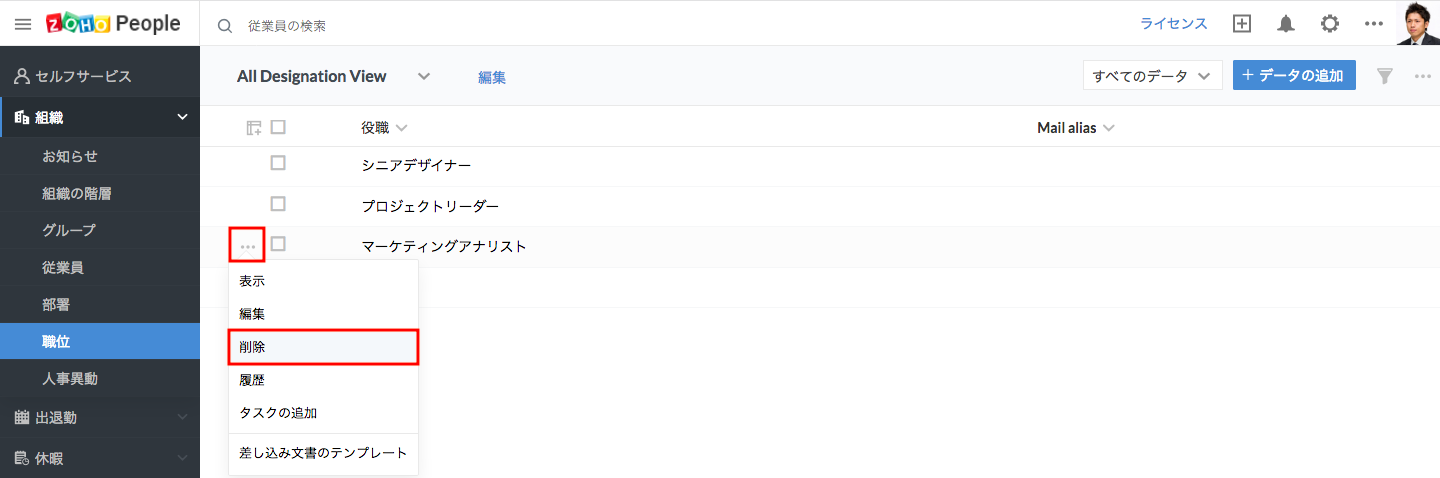Screen dimensions: 1440x478
Task: Toggle the select-all header checkbox
Action: [x=278, y=128]
